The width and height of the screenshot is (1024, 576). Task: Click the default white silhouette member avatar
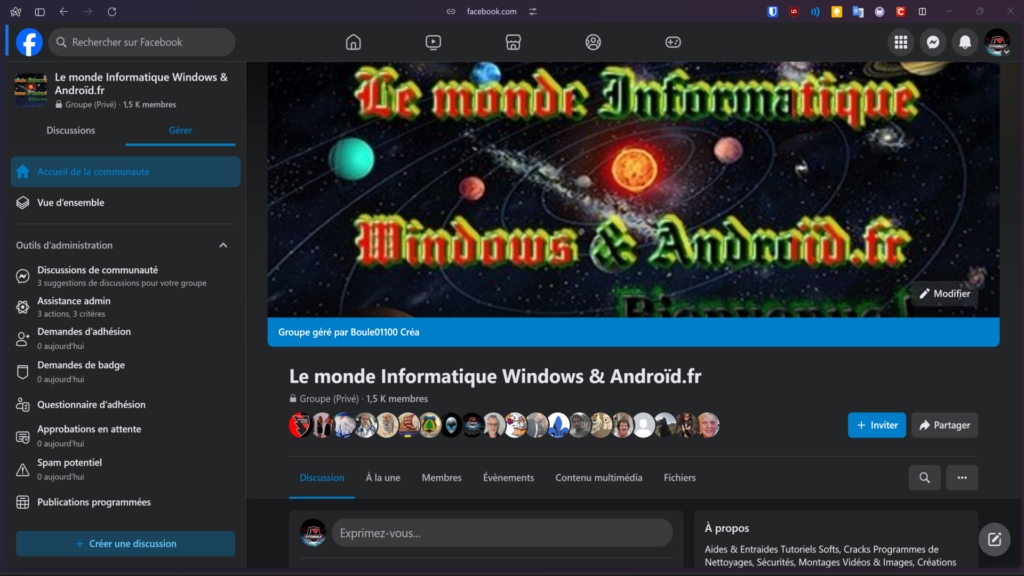(643, 425)
